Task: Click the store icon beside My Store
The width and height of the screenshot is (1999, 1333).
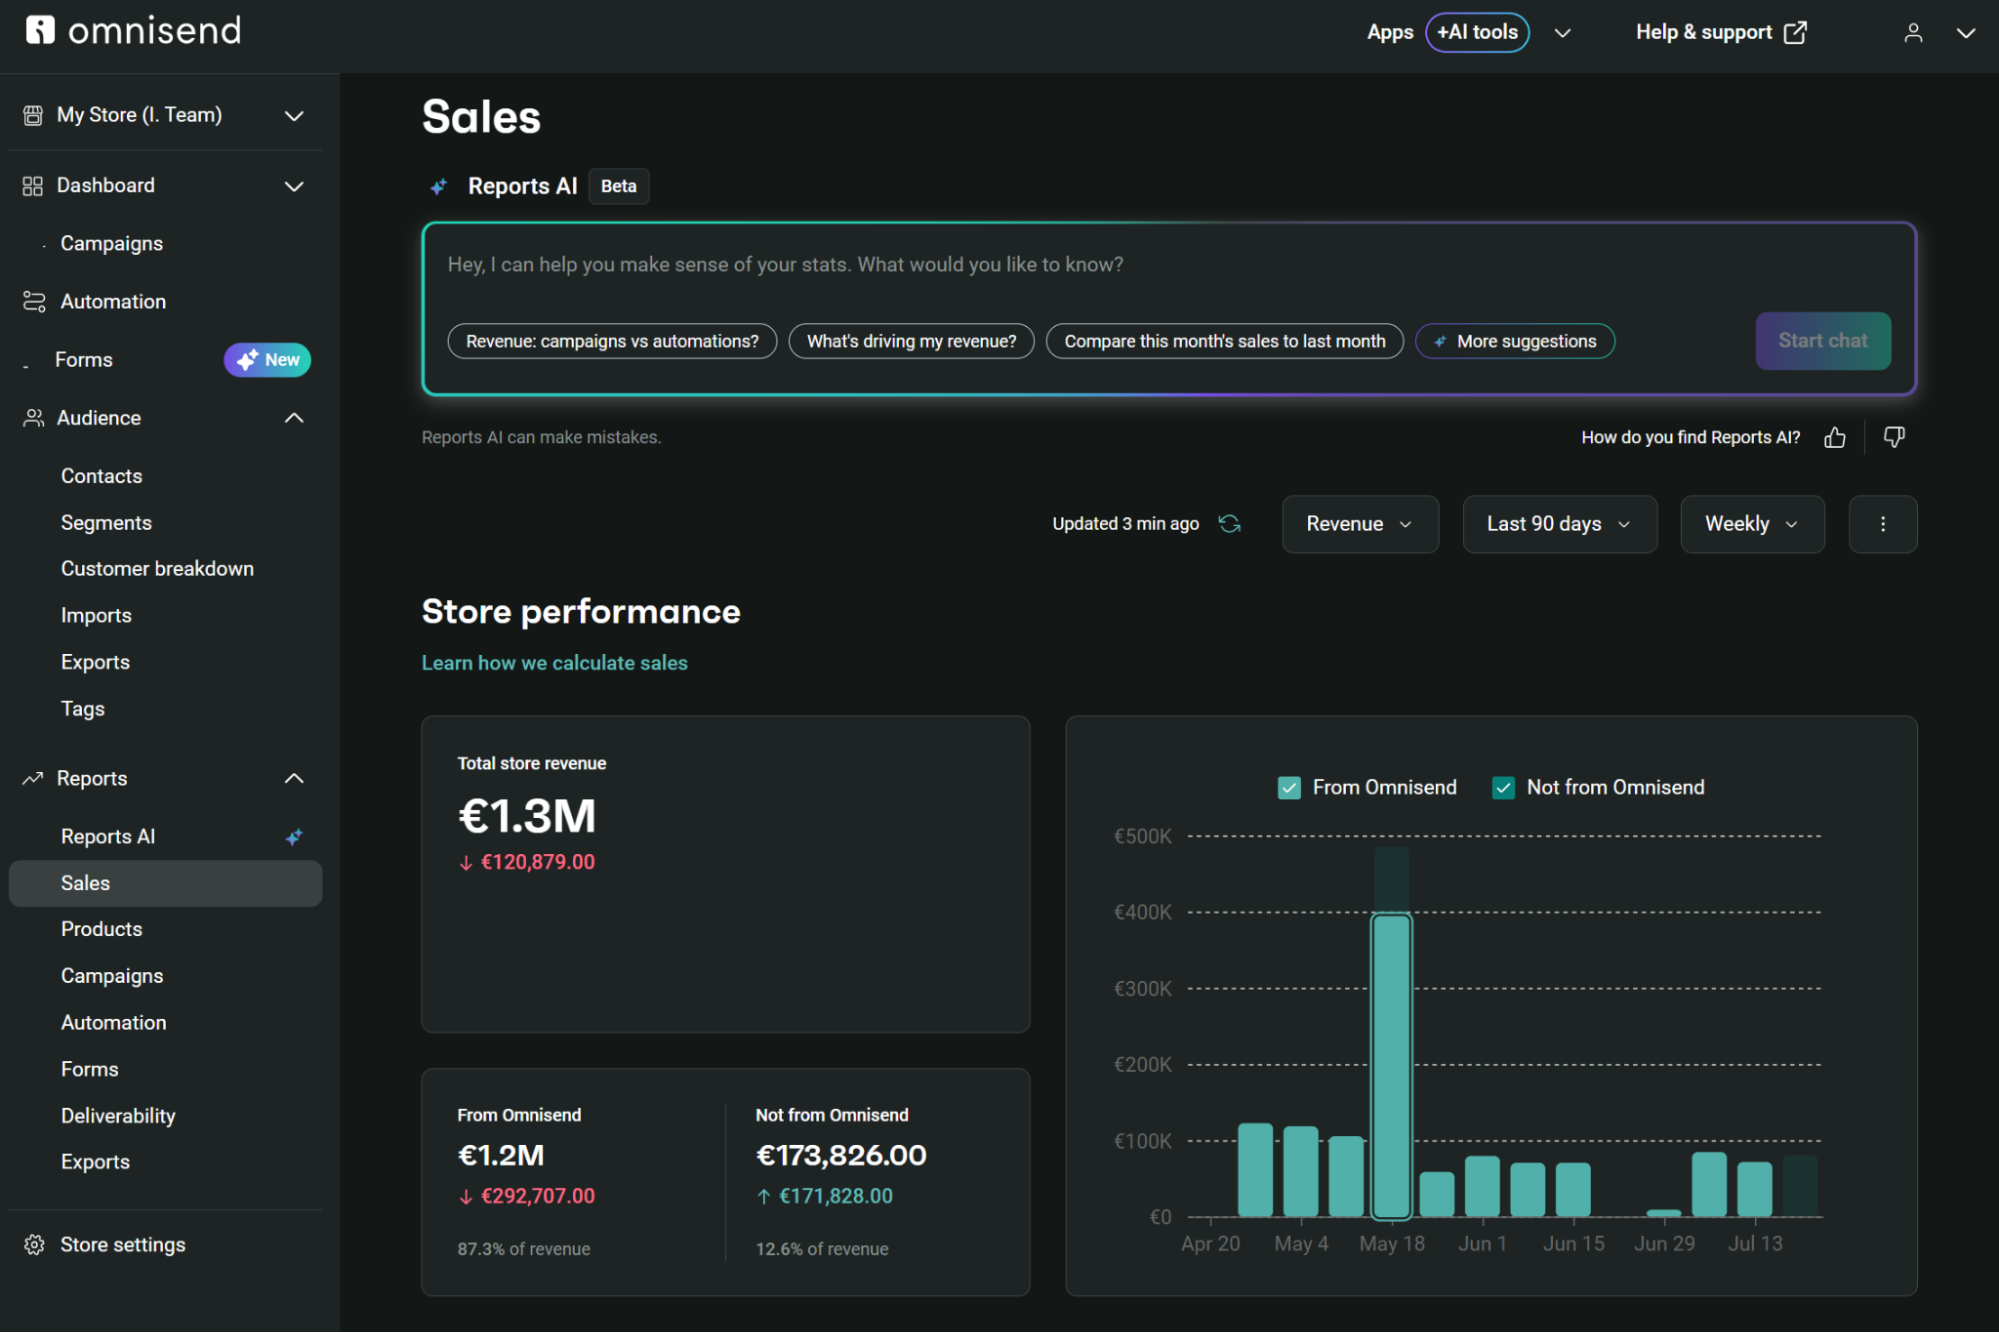Action: click(33, 115)
